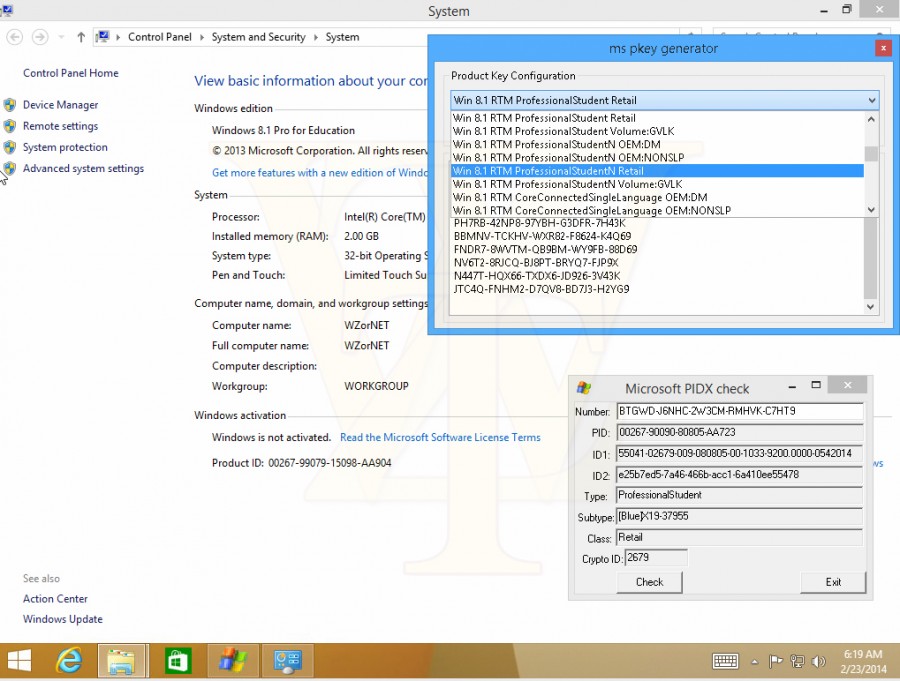
Task: Click the shield icon beside Advanced system settings
Action: click(x=10, y=169)
